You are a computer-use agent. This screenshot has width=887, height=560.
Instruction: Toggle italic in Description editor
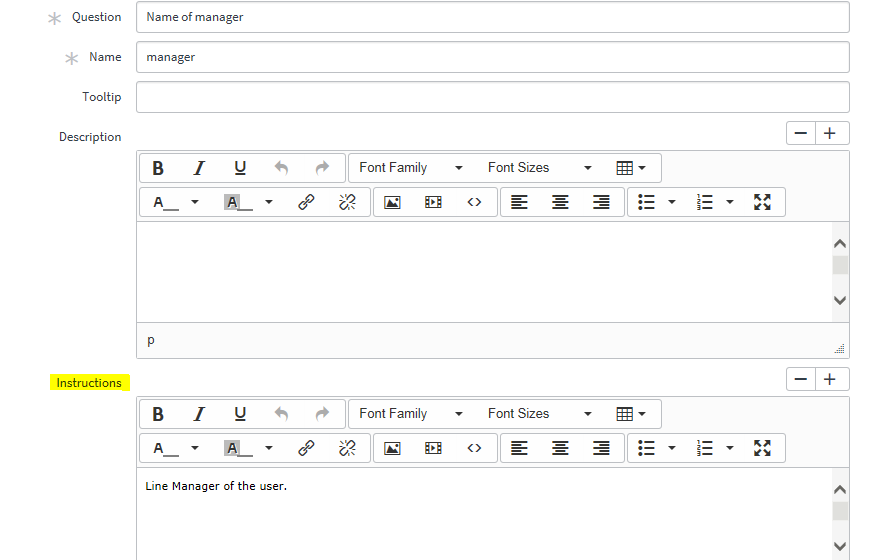click(199, 168)
